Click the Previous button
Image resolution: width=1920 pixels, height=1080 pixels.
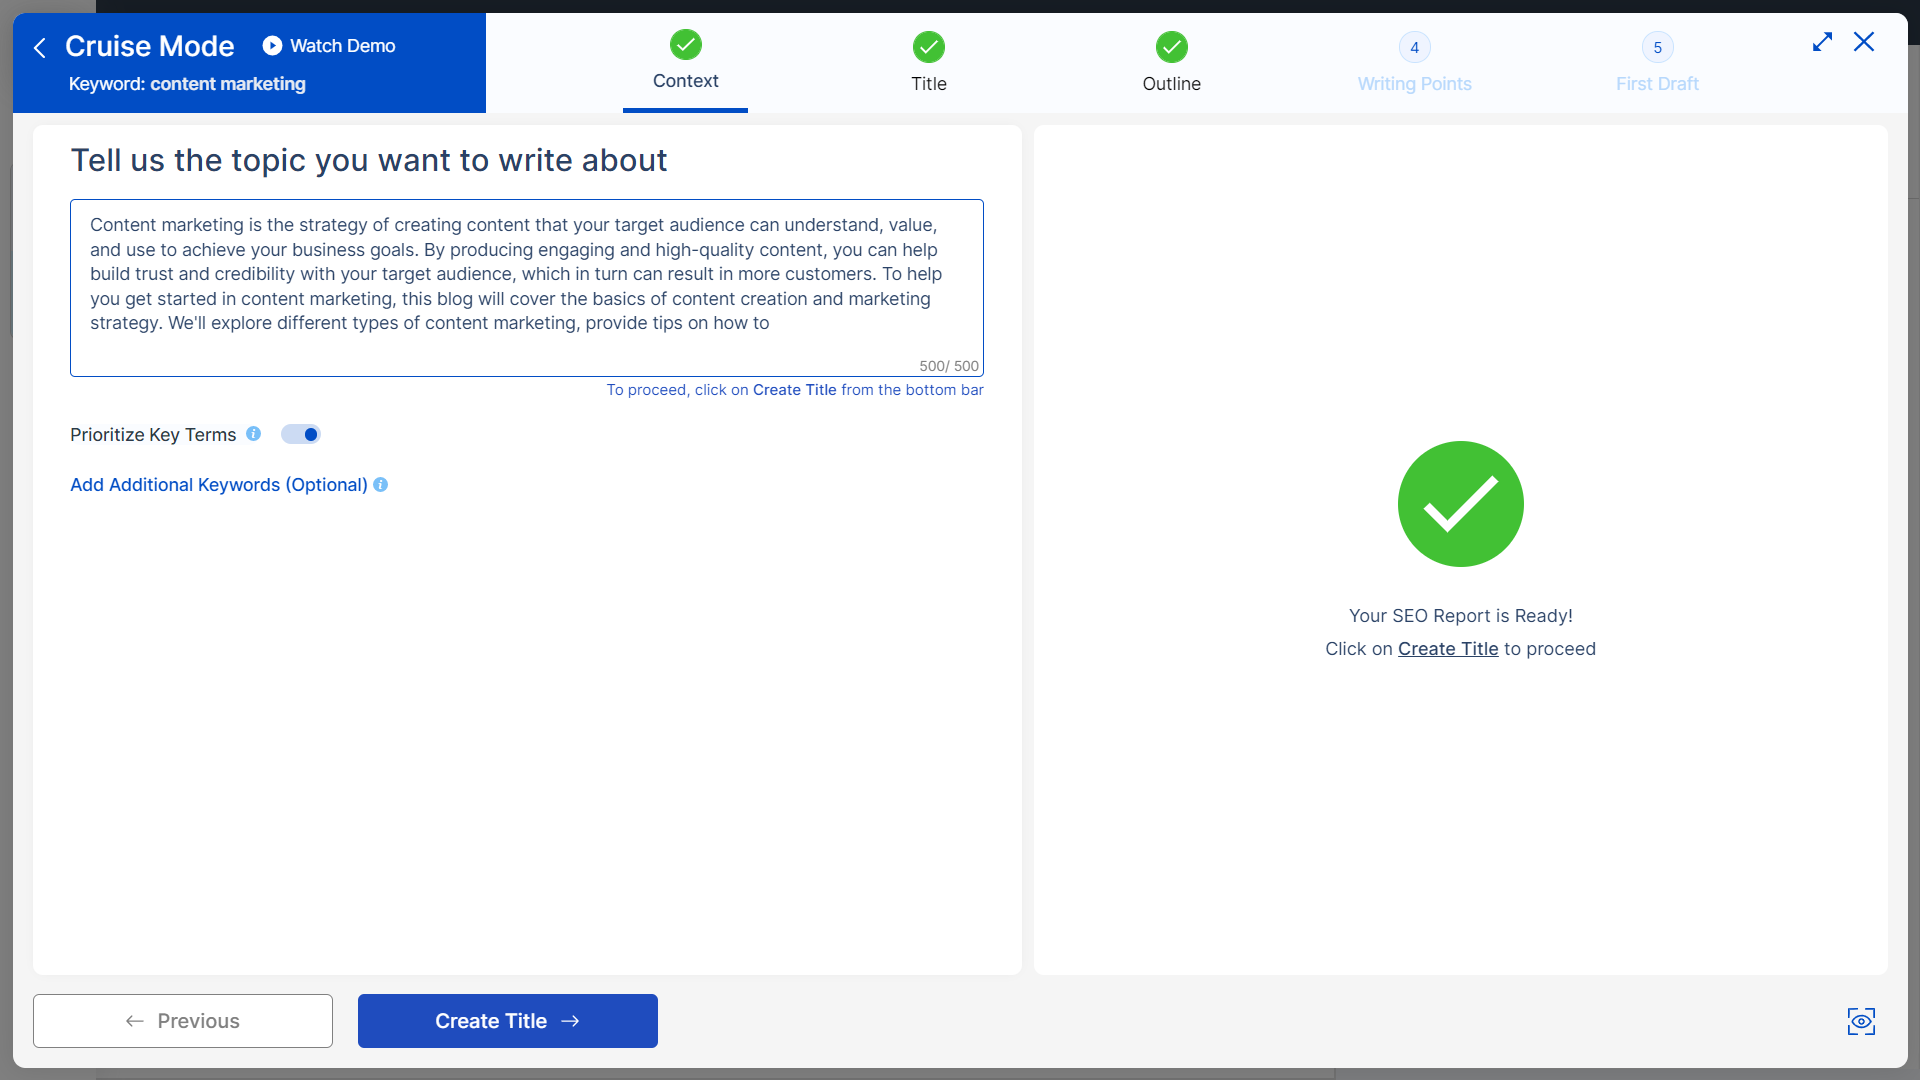pyautogui.click(x=182, y=1021)
